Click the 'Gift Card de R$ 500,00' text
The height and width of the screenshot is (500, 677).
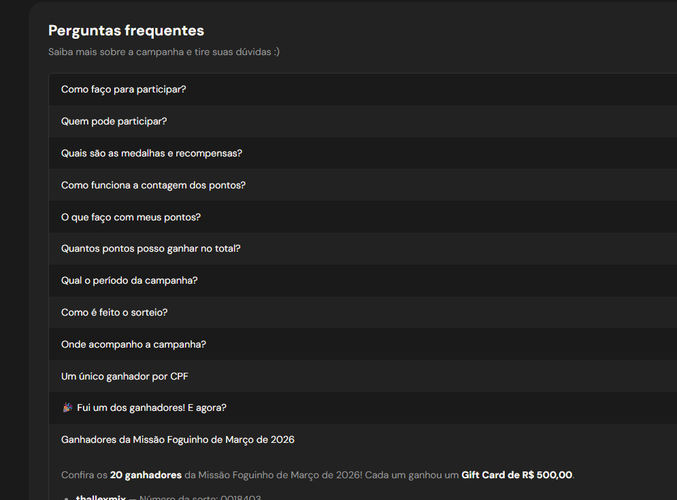517,475
